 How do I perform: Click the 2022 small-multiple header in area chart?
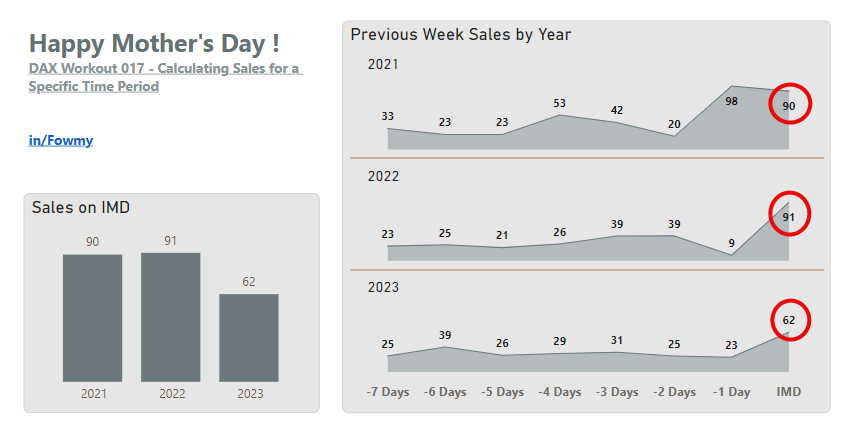click(x=384, y=176)
